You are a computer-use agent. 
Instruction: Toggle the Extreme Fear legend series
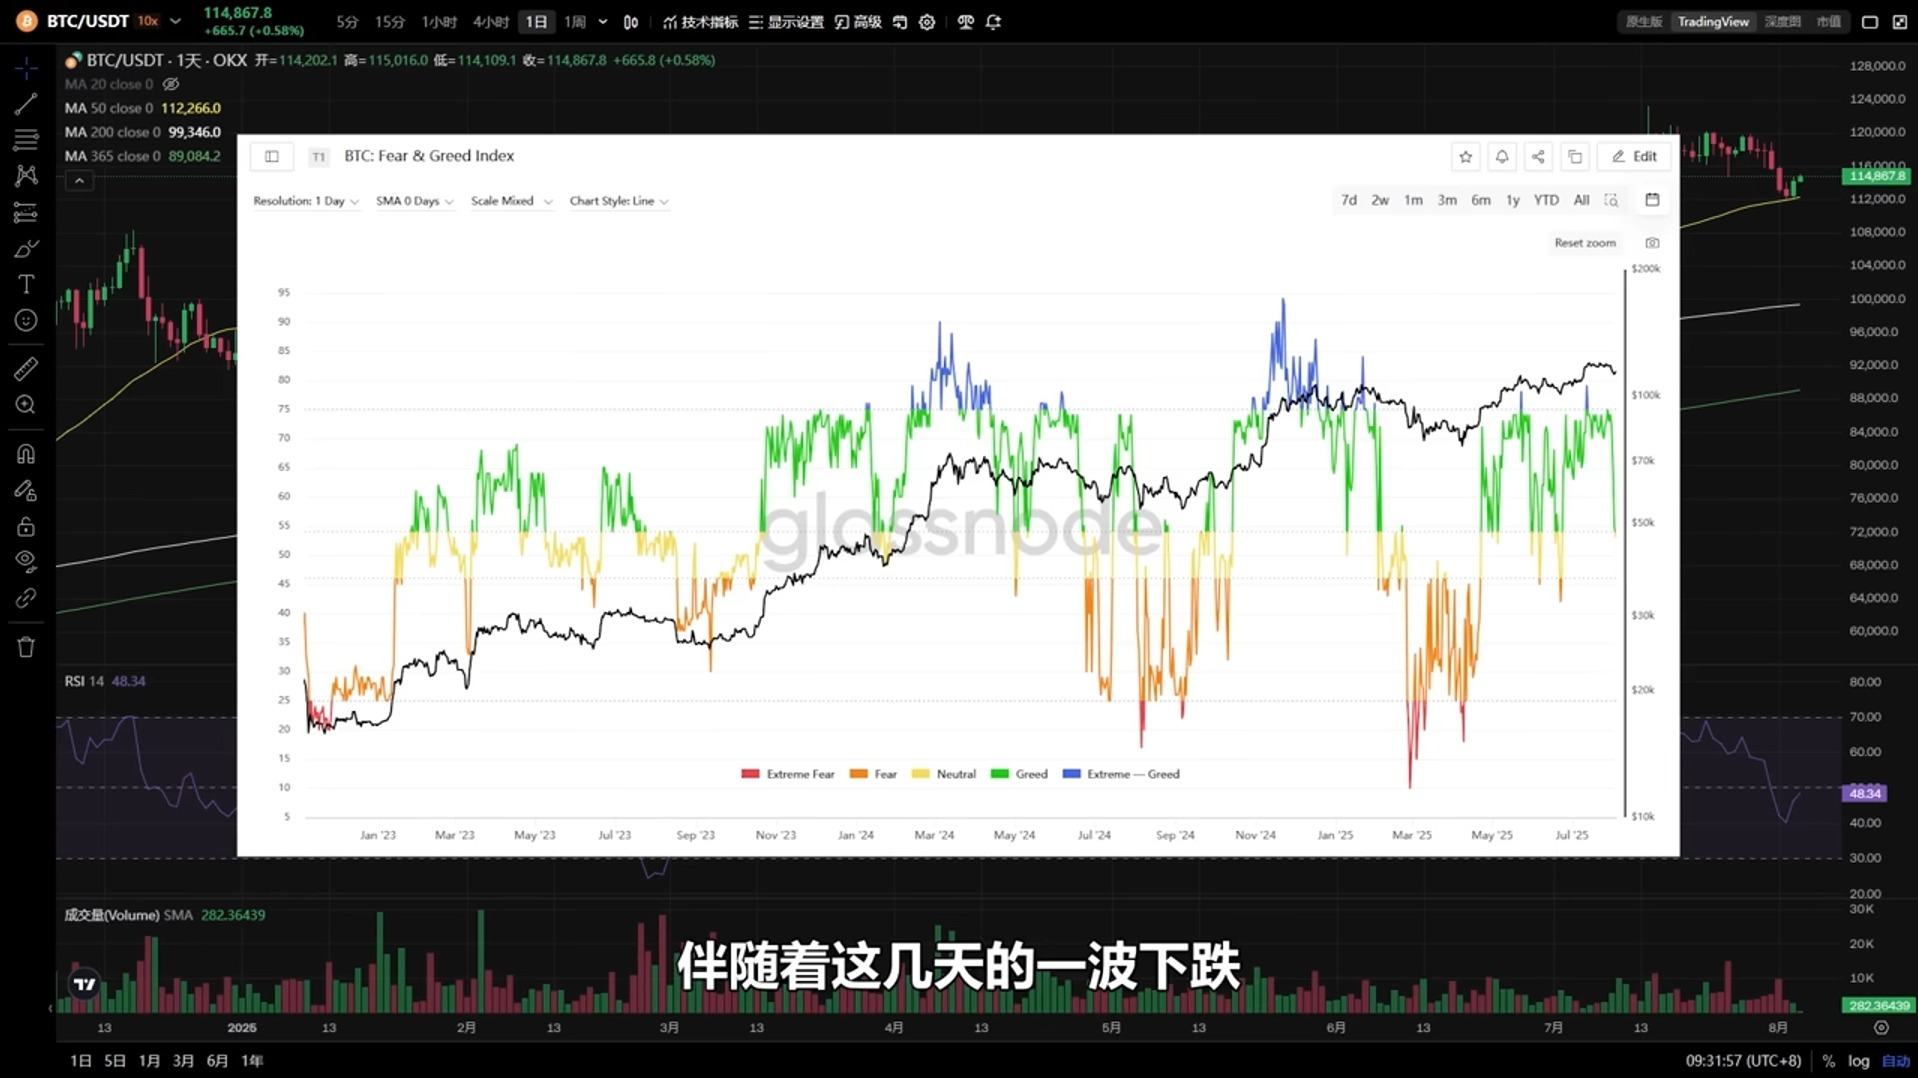coord(788,774)
